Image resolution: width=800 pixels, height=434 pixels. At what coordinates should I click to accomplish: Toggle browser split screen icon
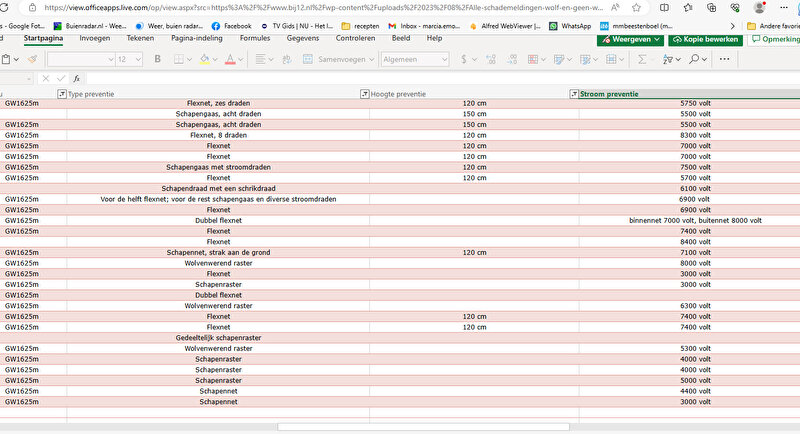(x=664, y=8)
